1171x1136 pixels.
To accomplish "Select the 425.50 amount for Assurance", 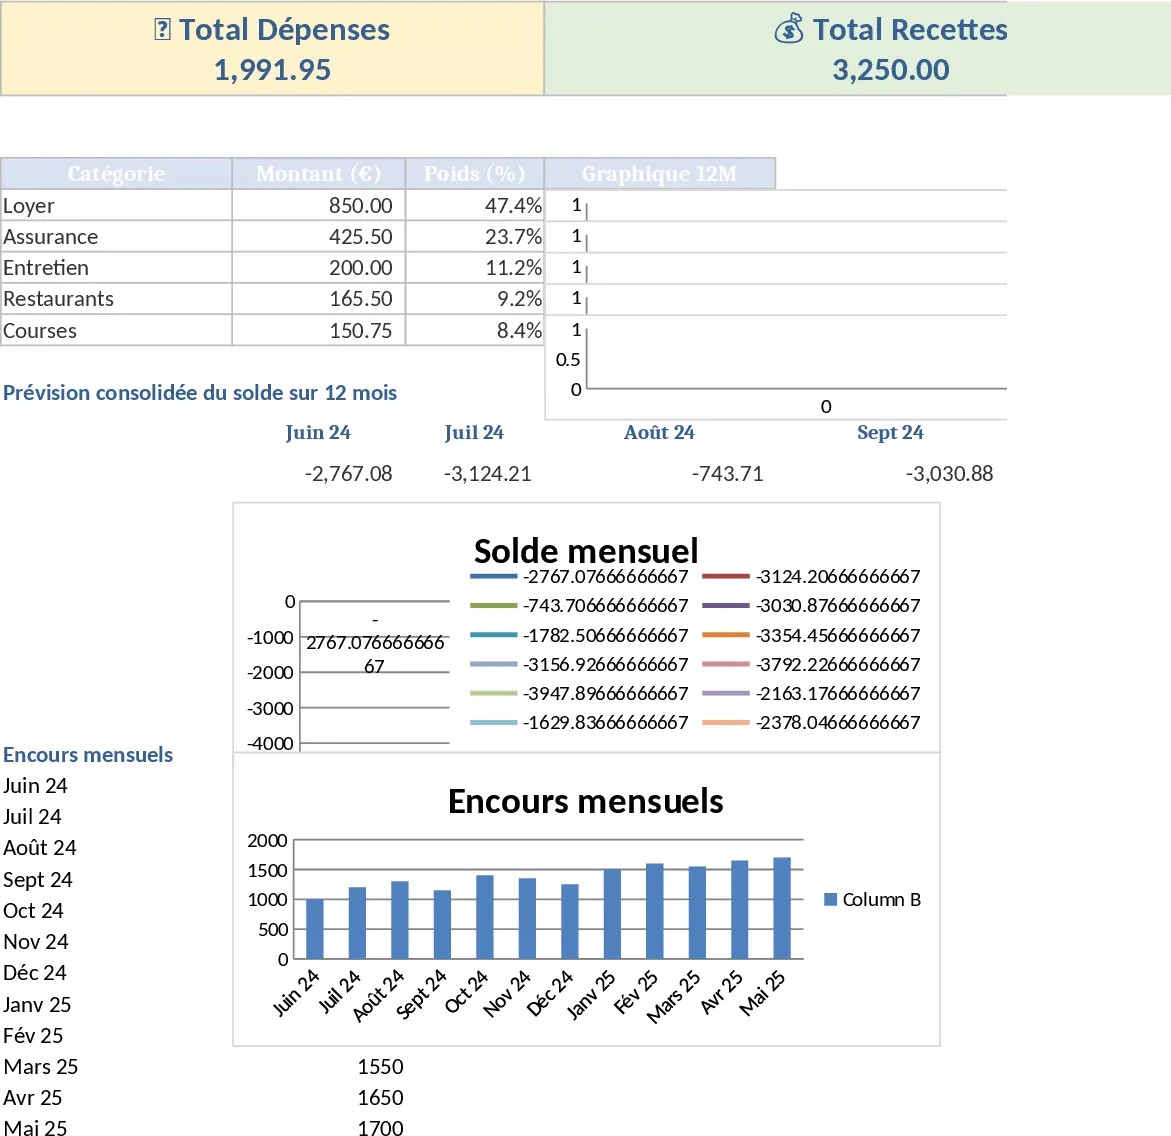I will (370, 236).
